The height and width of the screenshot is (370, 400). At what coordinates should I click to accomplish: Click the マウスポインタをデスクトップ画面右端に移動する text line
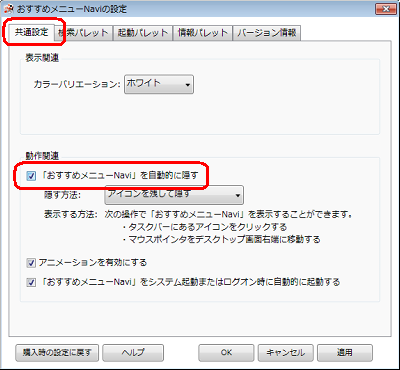[x=221, y=239]
